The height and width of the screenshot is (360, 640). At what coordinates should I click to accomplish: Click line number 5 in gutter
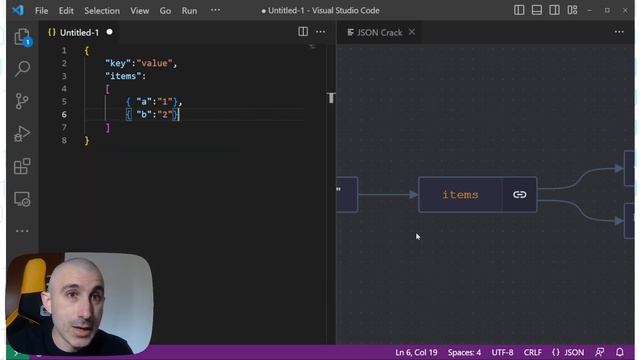[x=64, y=102]
